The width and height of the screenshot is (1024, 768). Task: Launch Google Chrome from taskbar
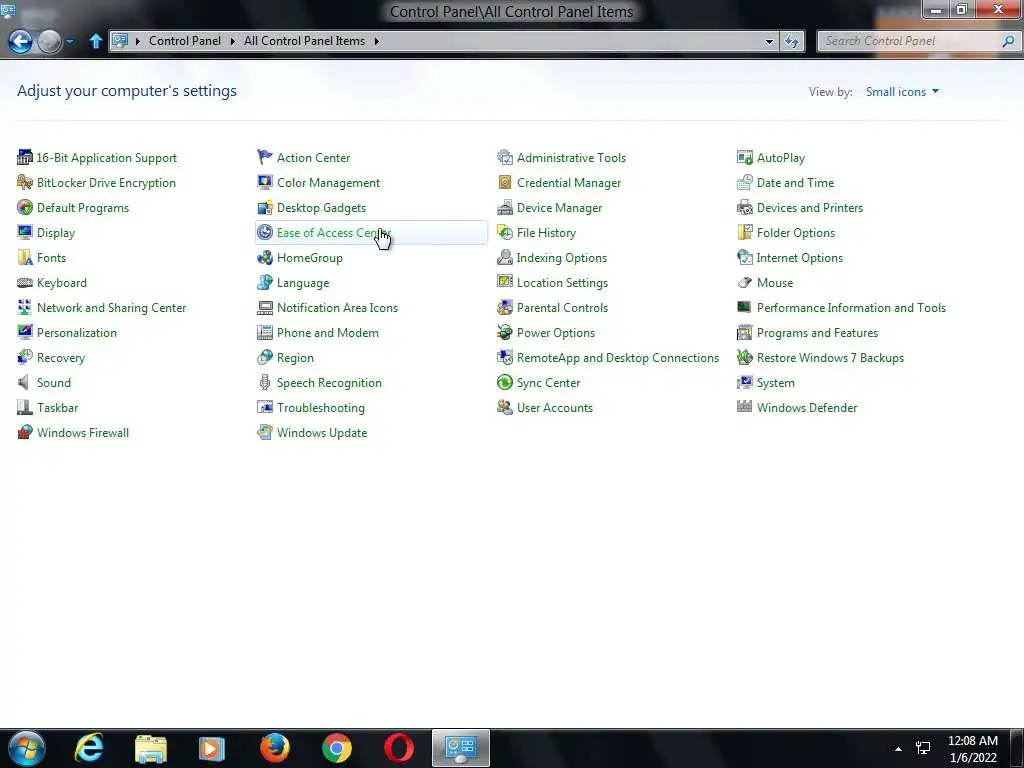[x=337, y=748]
